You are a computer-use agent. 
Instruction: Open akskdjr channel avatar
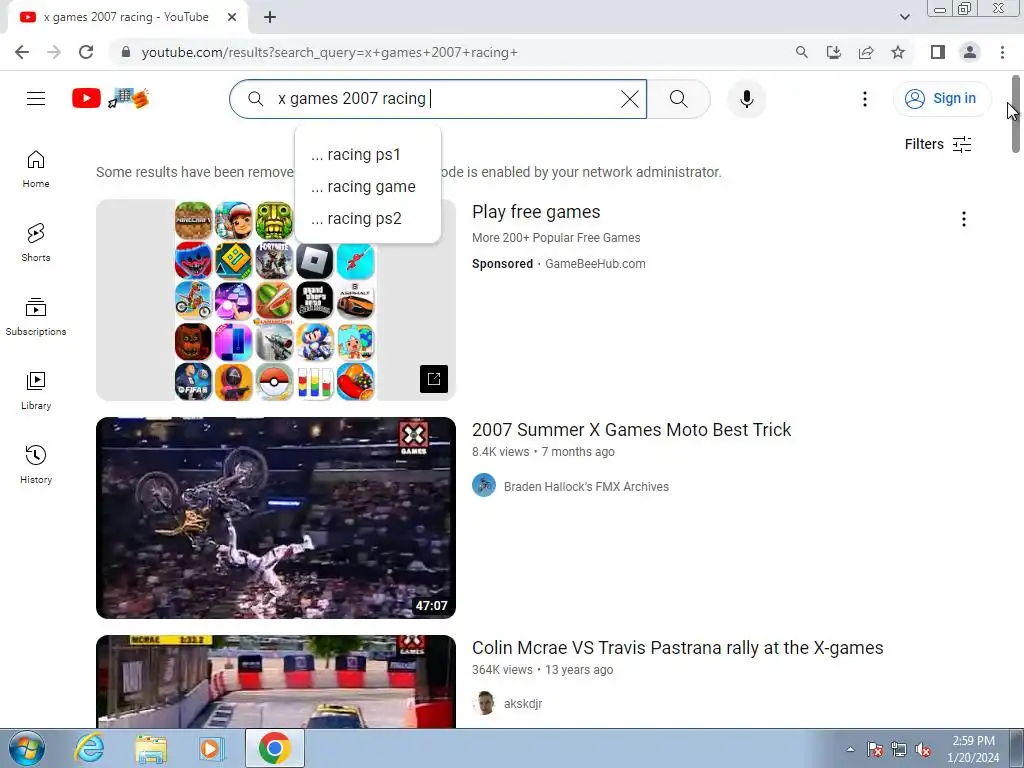pyautogui.click(x=484, y=703)
